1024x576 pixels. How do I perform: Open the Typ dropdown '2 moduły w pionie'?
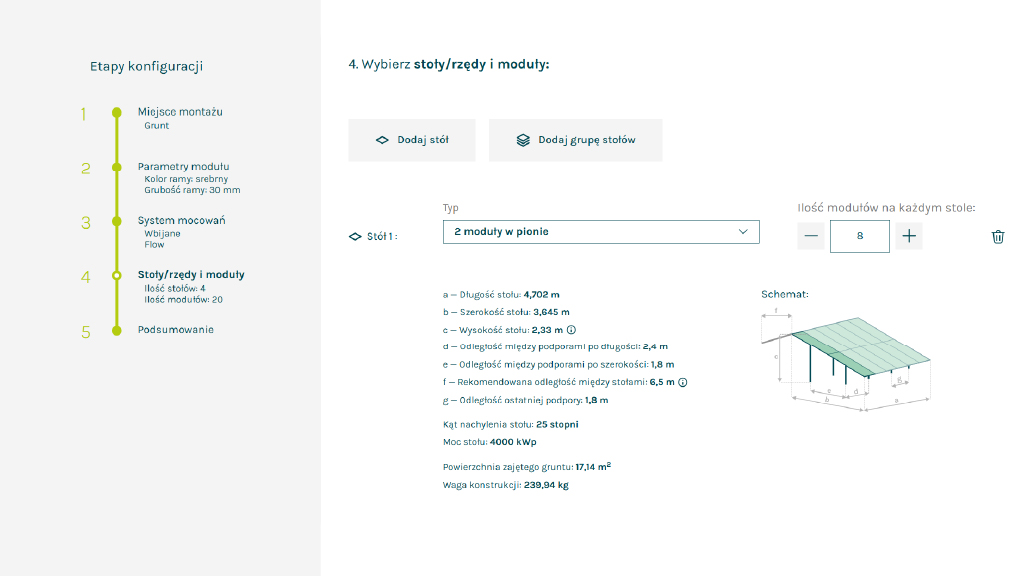pos(601,232)
